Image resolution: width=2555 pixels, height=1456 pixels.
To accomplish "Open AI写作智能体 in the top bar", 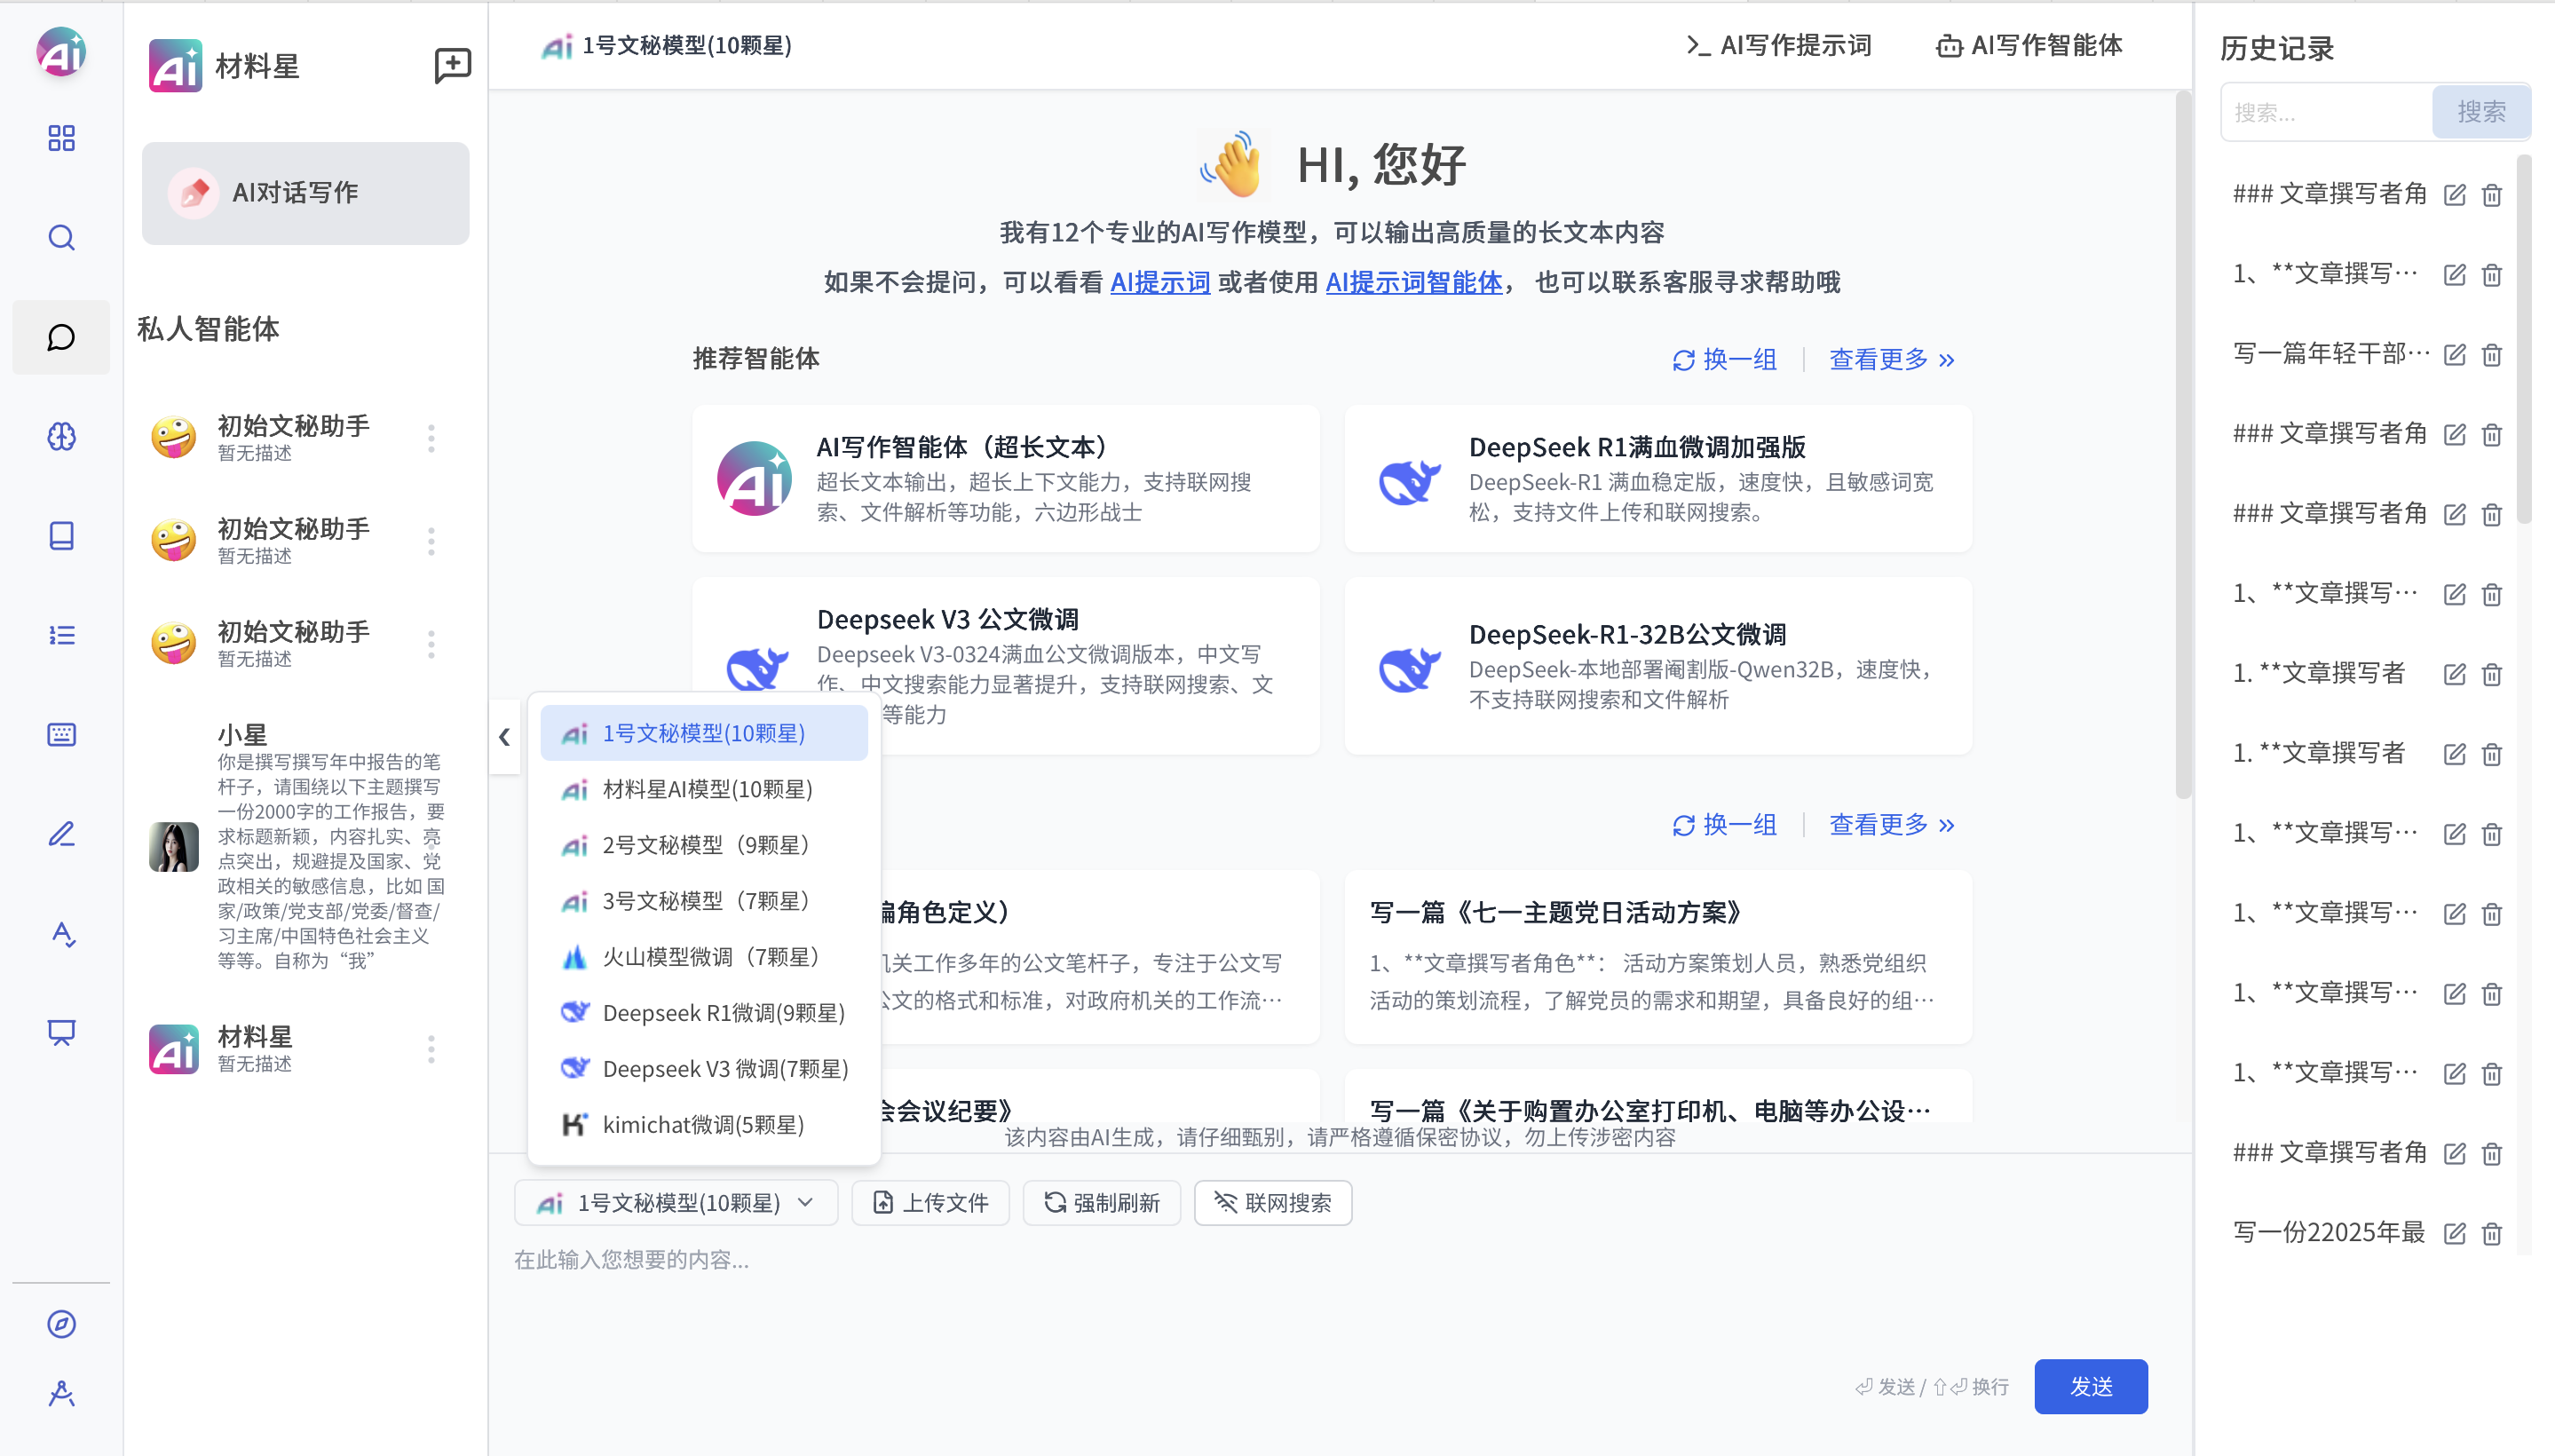I will coord(2029,46).
